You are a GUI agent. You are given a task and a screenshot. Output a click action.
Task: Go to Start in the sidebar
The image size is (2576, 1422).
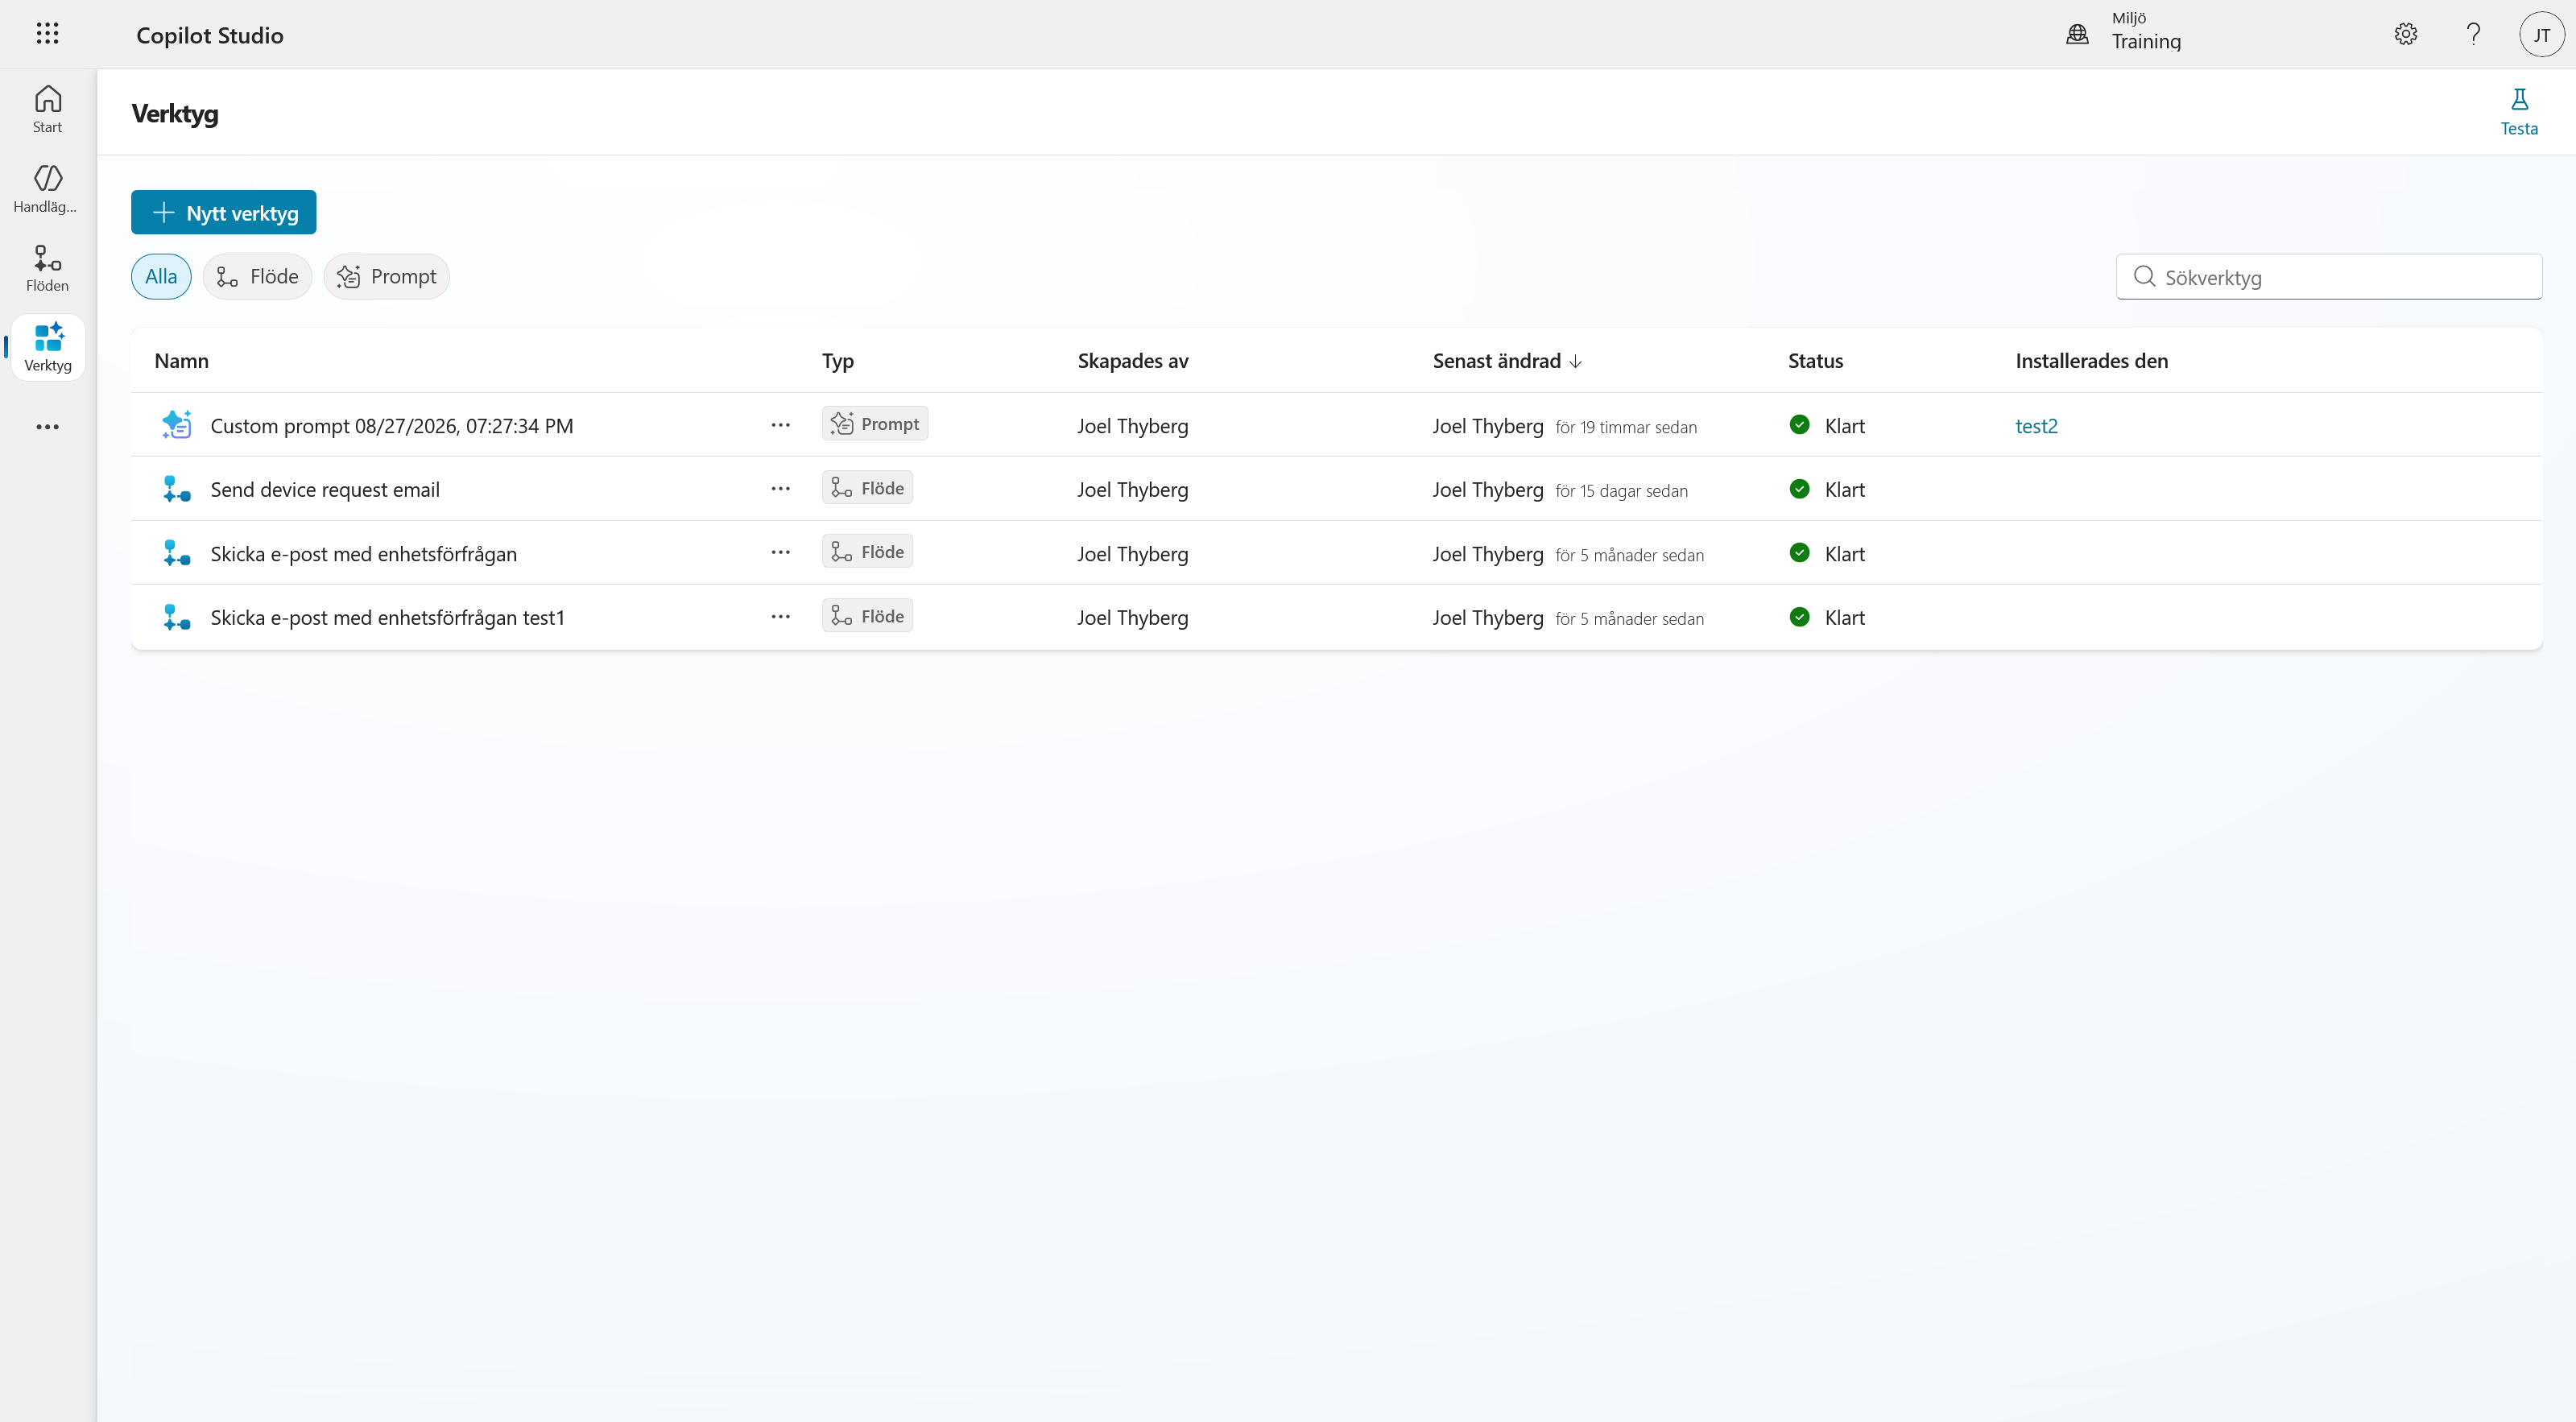[x=47, y=109]
